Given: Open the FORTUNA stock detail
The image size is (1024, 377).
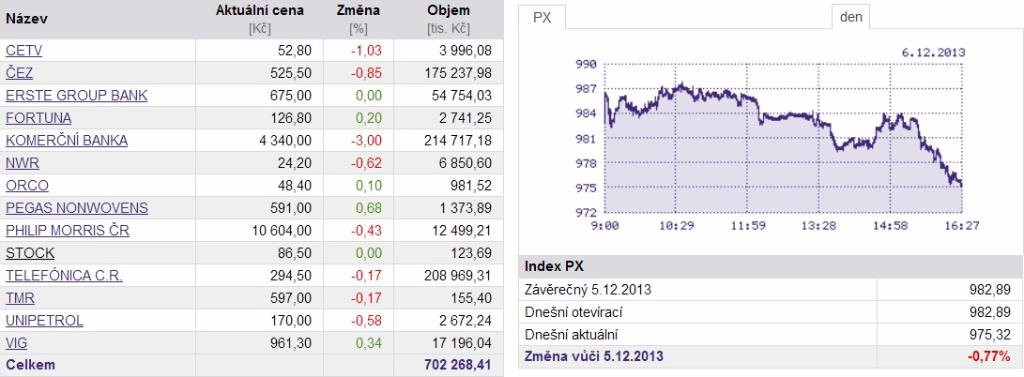Looking at the screenshot, I should pyautogui.click(x=39, y=118).
